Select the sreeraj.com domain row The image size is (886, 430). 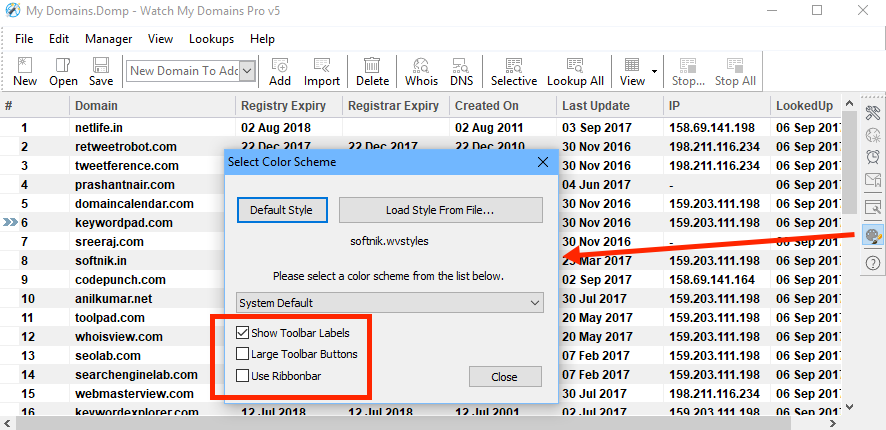pyautogui.click(x=421, y=242)
